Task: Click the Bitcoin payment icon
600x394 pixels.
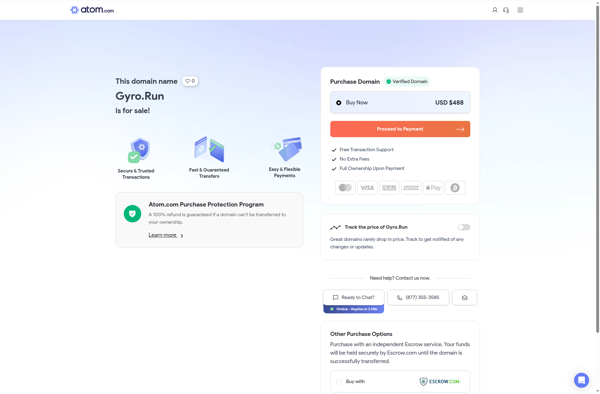Action: [455, 188]
